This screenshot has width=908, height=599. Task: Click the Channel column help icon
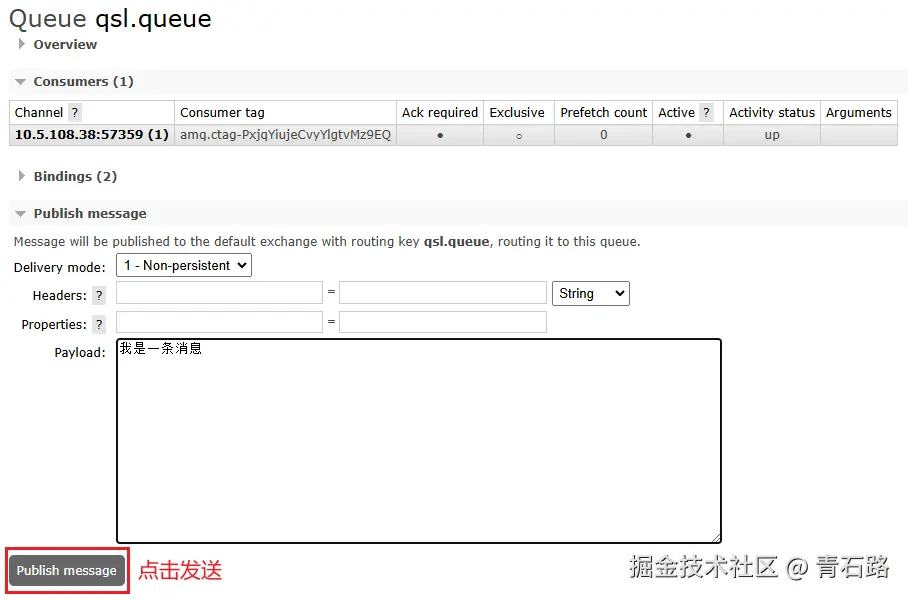[74, 112]
